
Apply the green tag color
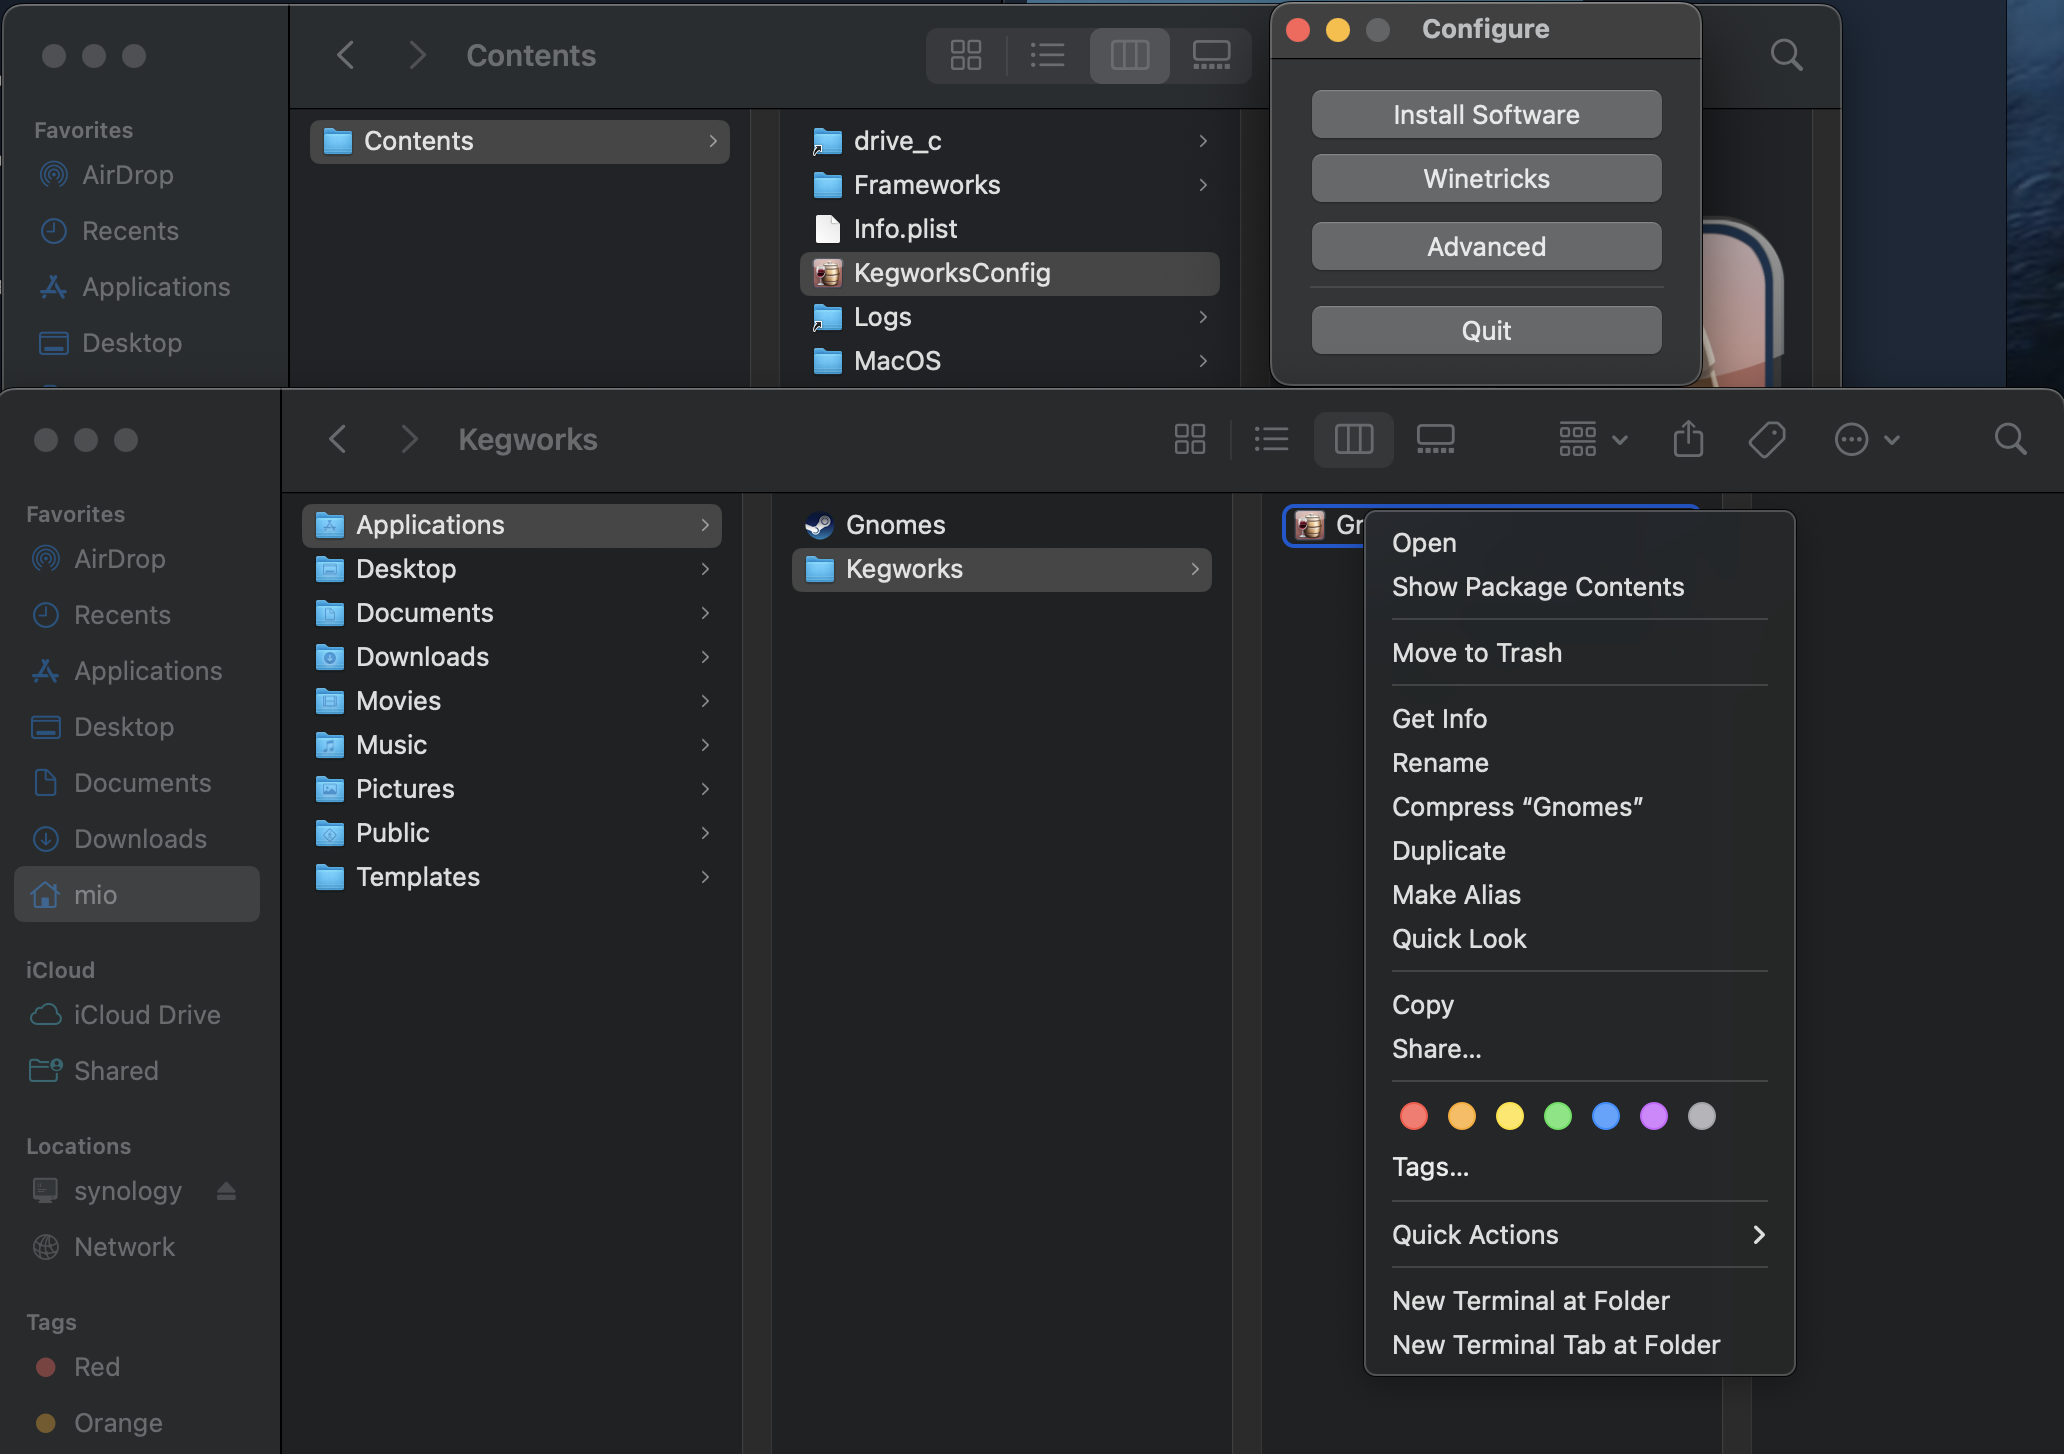coord(1557,1116)
